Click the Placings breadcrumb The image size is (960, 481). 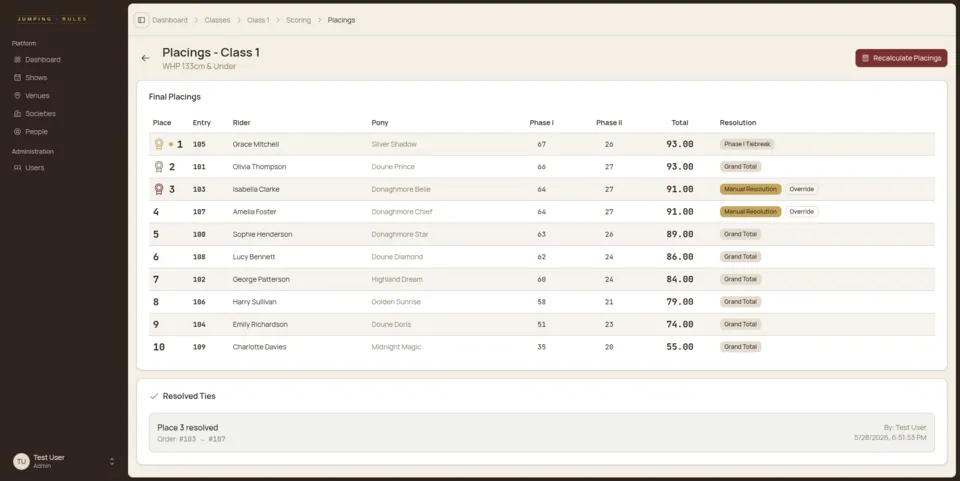pos(341,20)
